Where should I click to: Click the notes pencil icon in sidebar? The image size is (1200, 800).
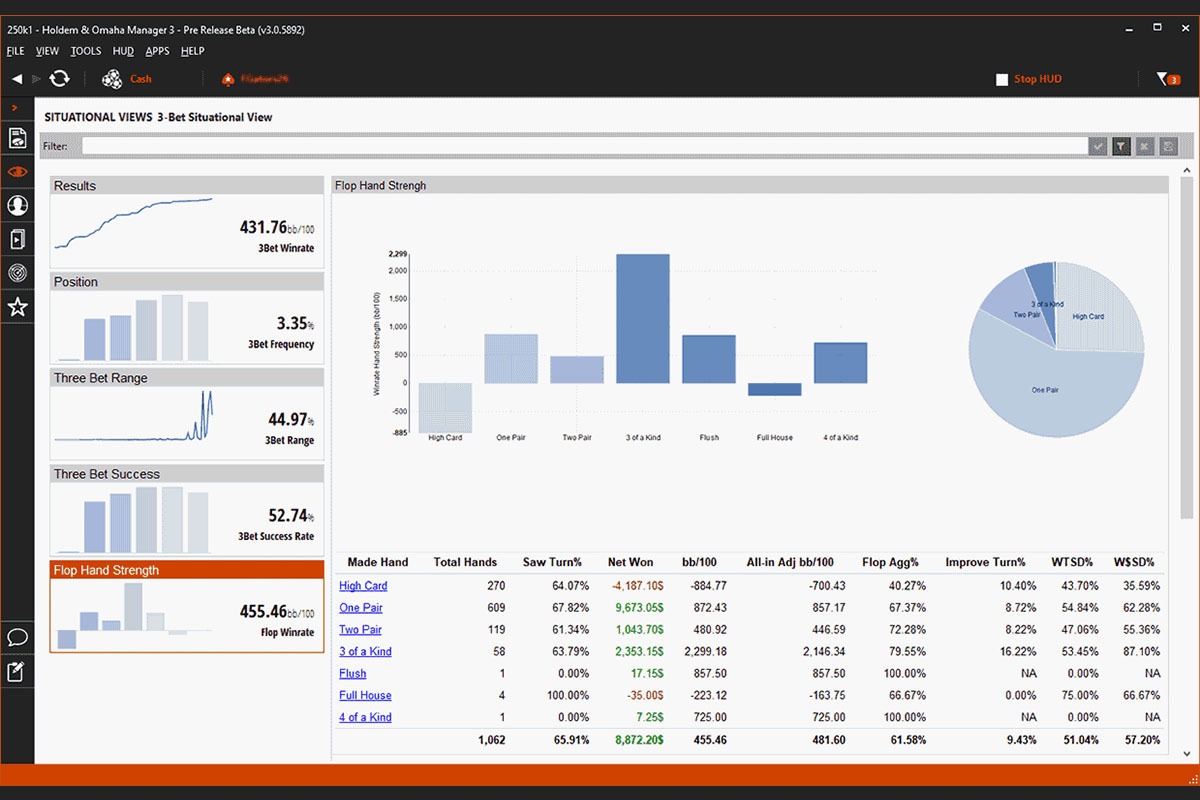[x=17, y=671]
